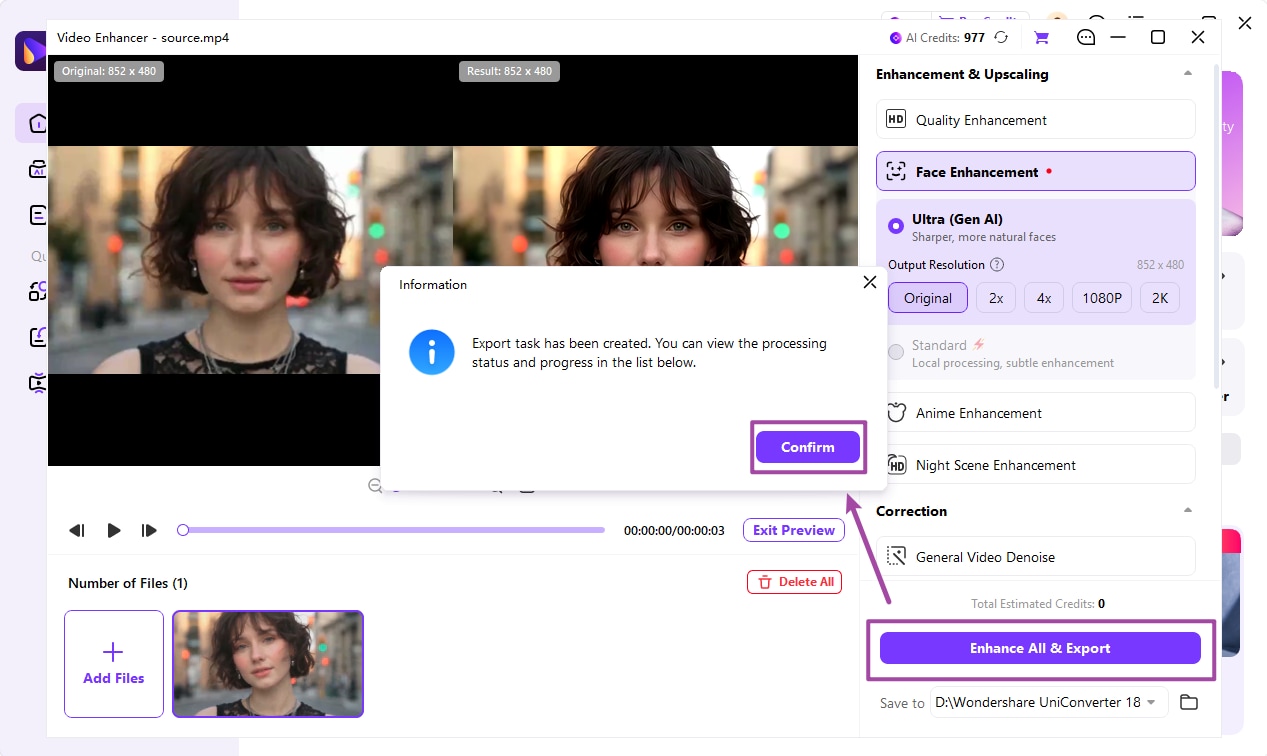Click the 00:00:00/00:00:03 time readout
Viewport: 1267px width, 756px height.
pos(674,531)
